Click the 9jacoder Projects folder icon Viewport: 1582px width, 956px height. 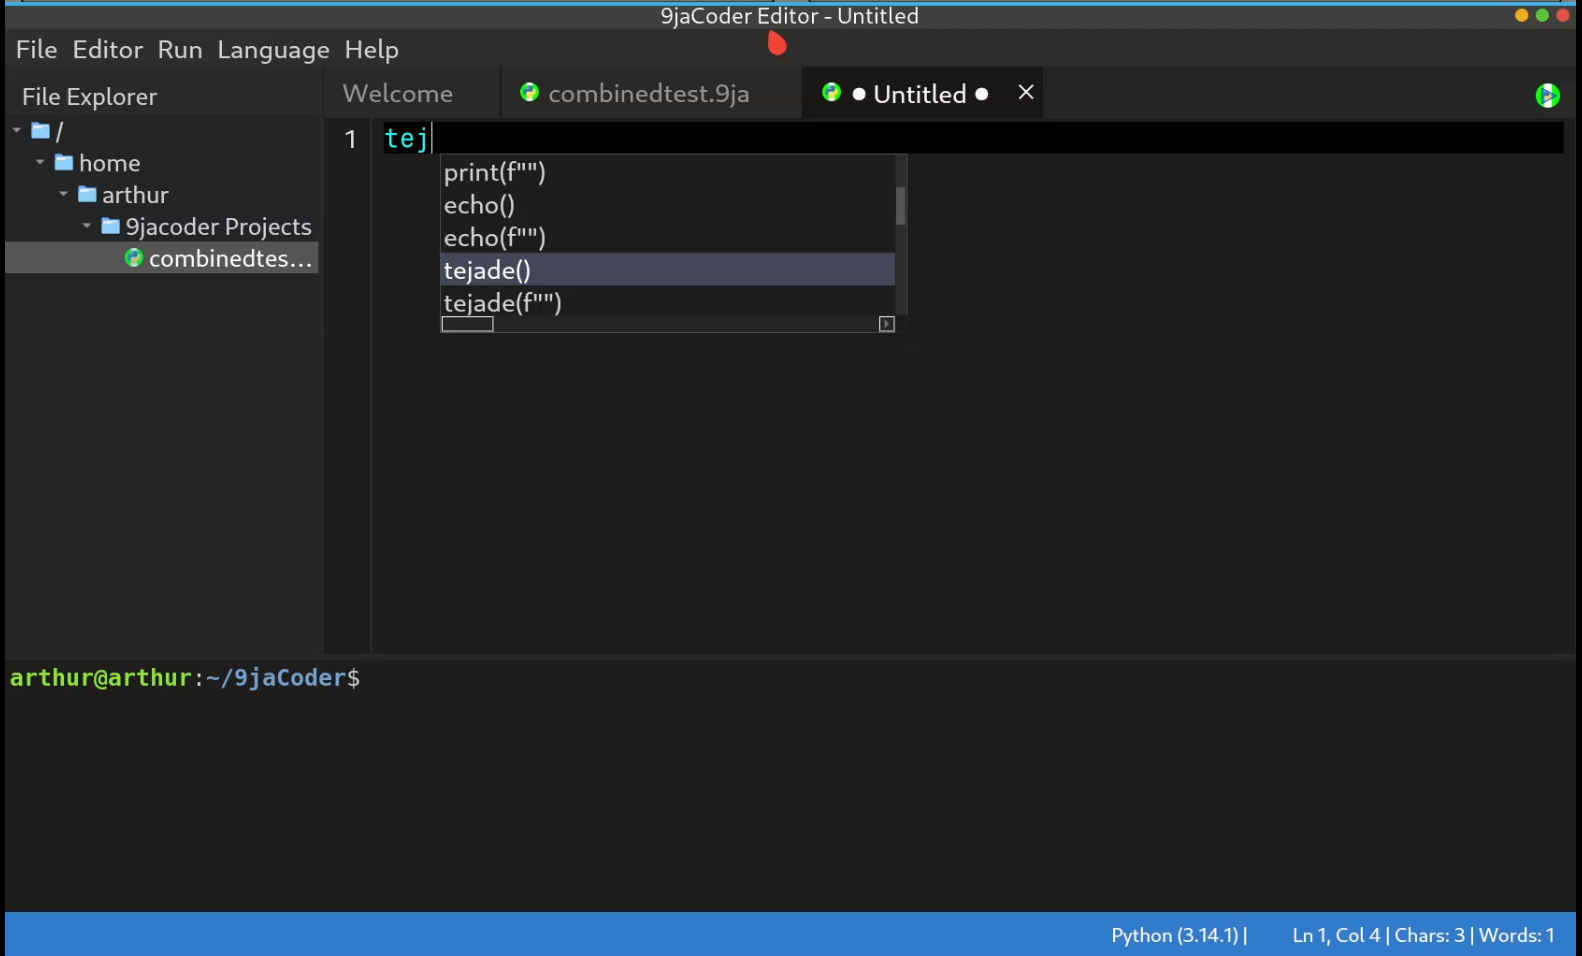pos(111,227)
